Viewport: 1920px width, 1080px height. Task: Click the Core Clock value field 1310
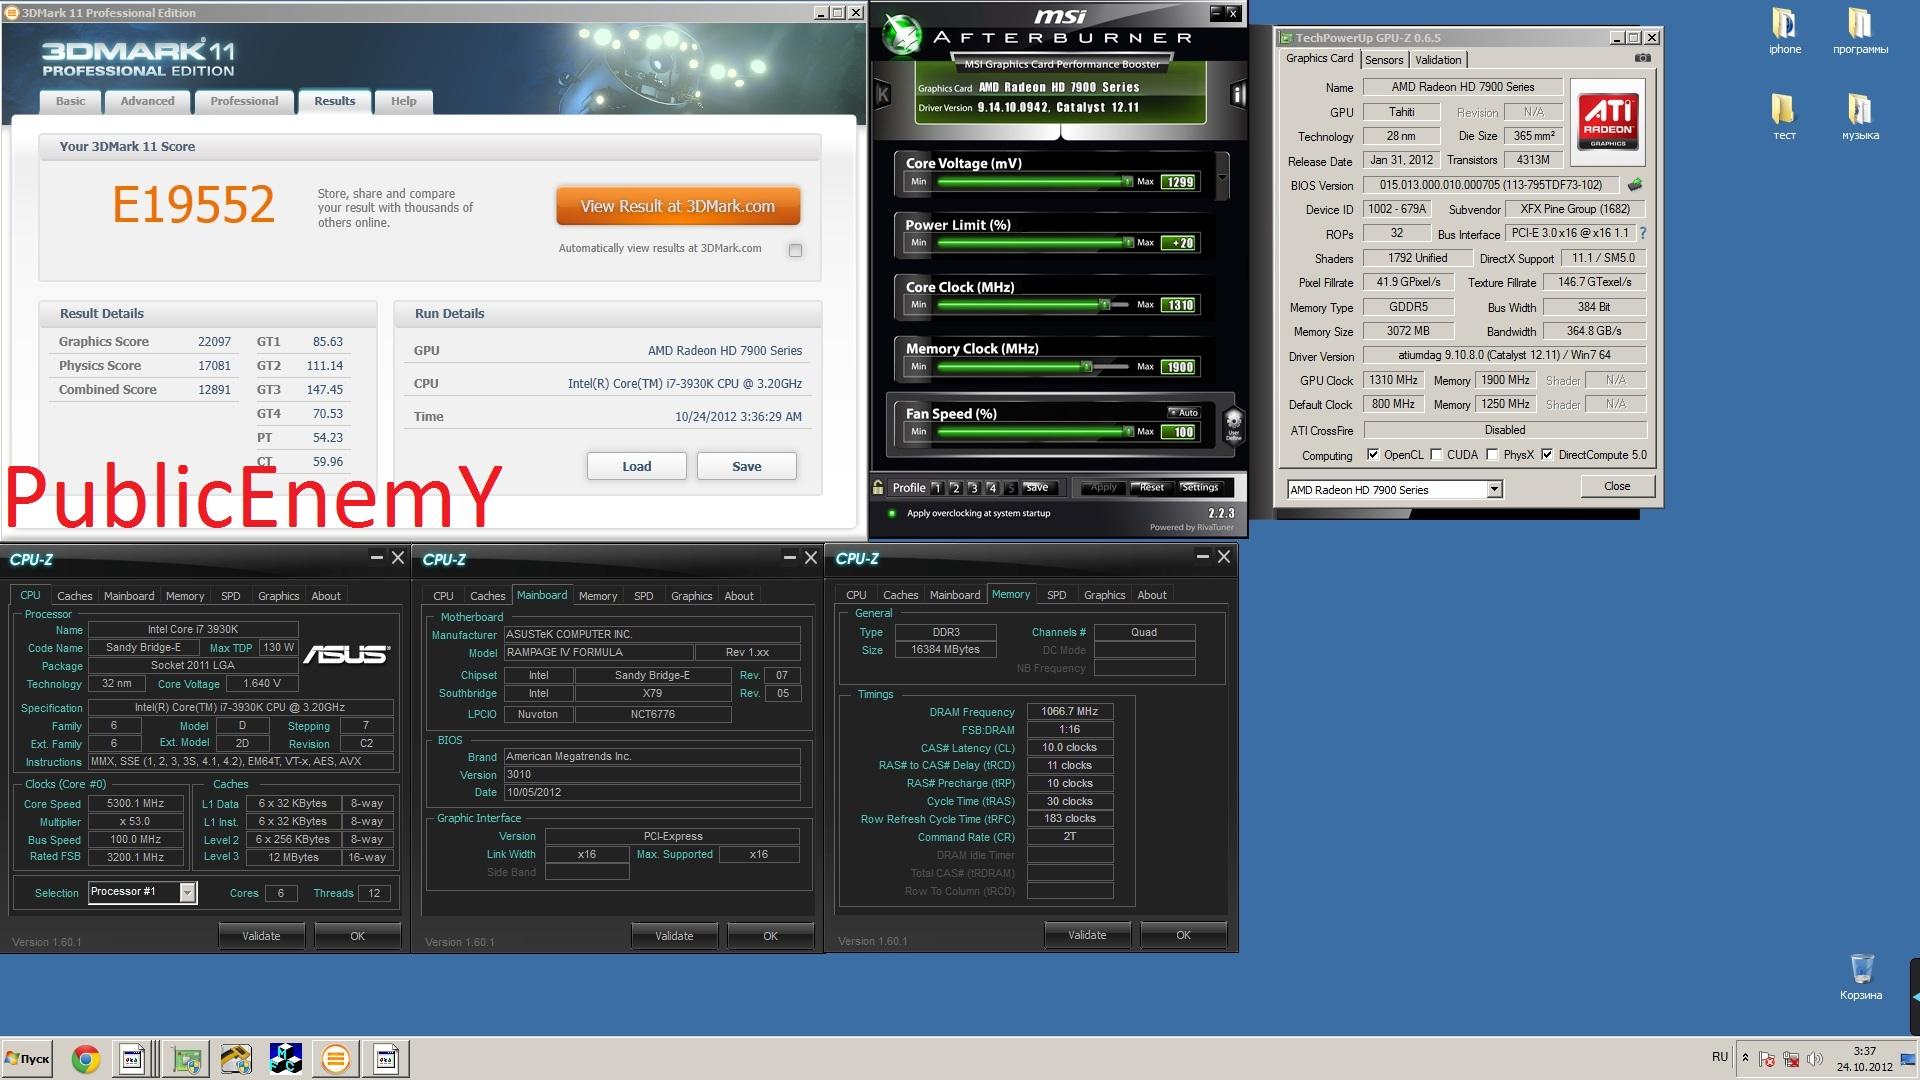tap(1179, 305)
